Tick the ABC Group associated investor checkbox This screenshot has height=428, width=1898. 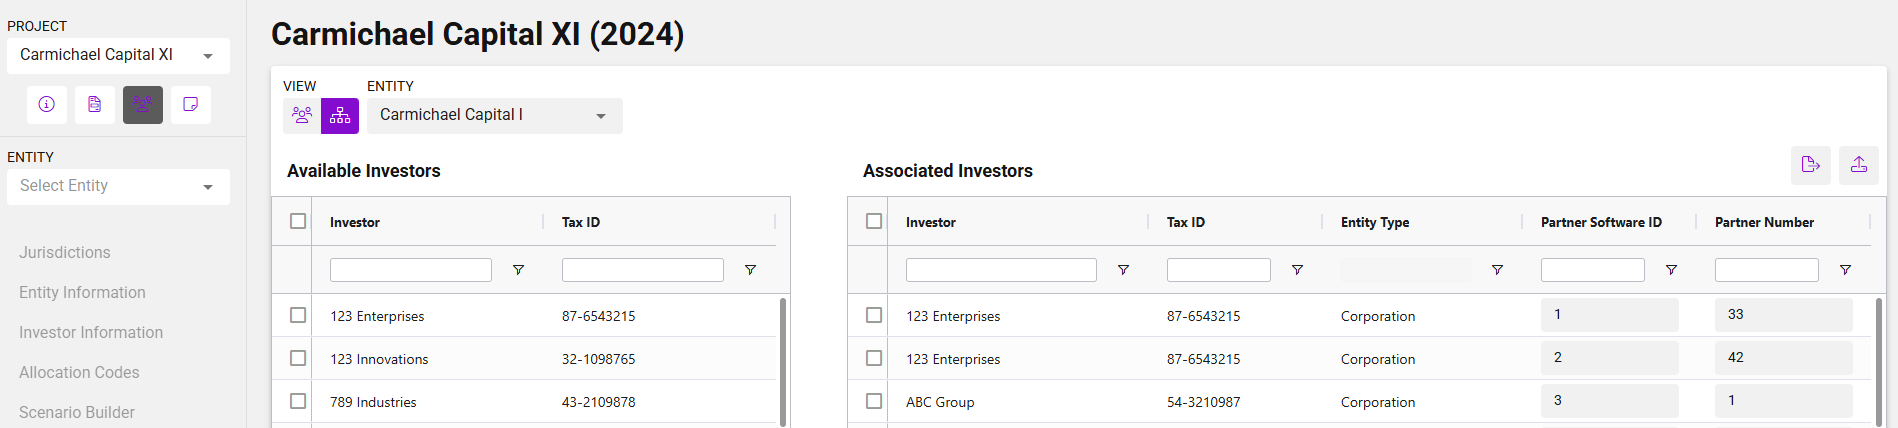874,401
